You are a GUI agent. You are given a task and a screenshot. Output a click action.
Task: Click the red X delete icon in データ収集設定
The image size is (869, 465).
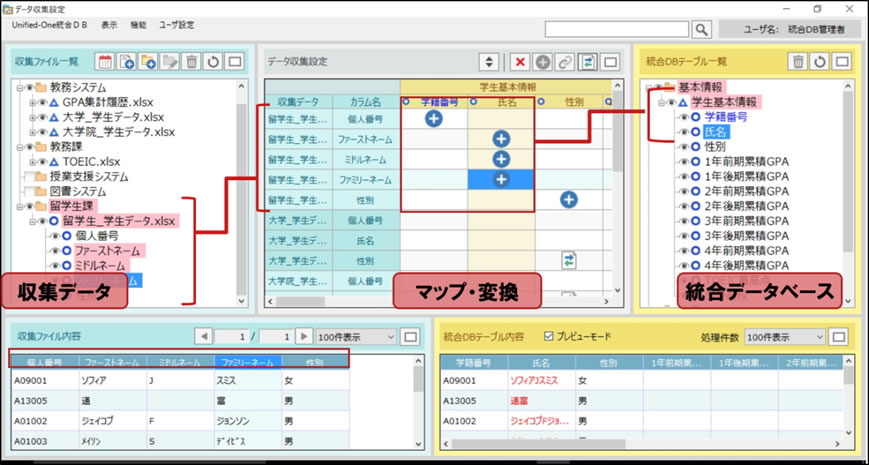click(x=520, y=62)
